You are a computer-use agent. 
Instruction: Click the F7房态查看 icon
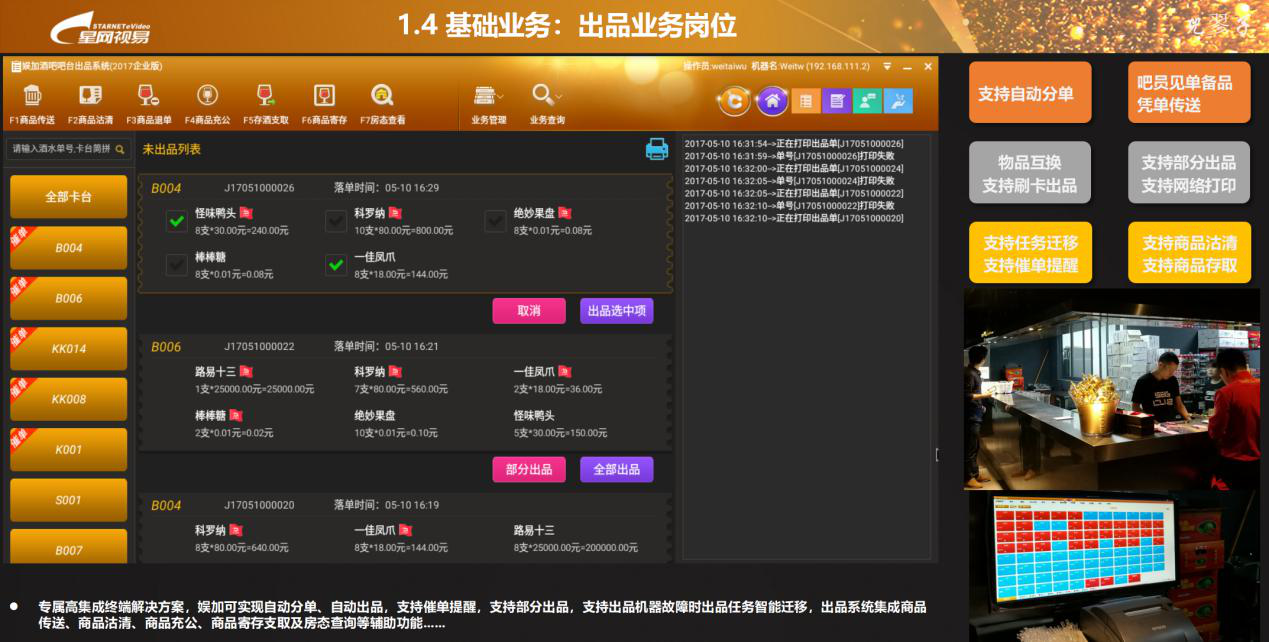(382, 97)
